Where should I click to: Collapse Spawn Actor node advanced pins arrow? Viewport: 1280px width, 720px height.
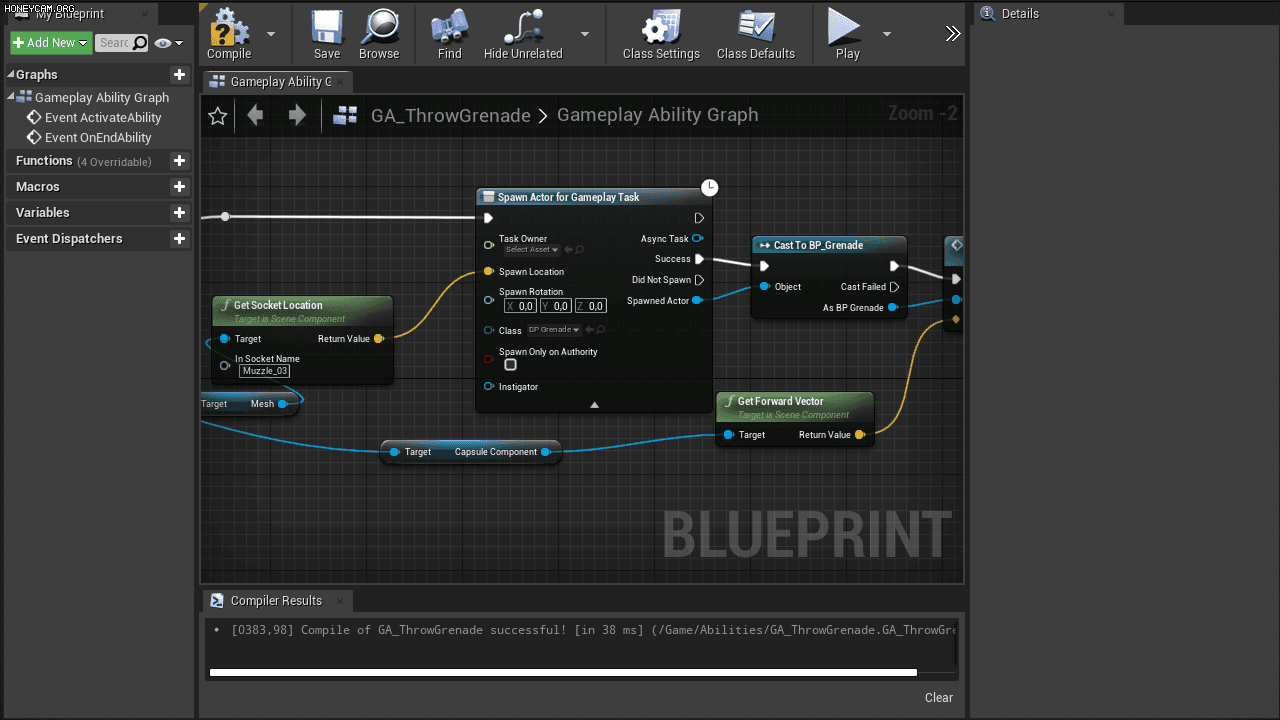594,405
